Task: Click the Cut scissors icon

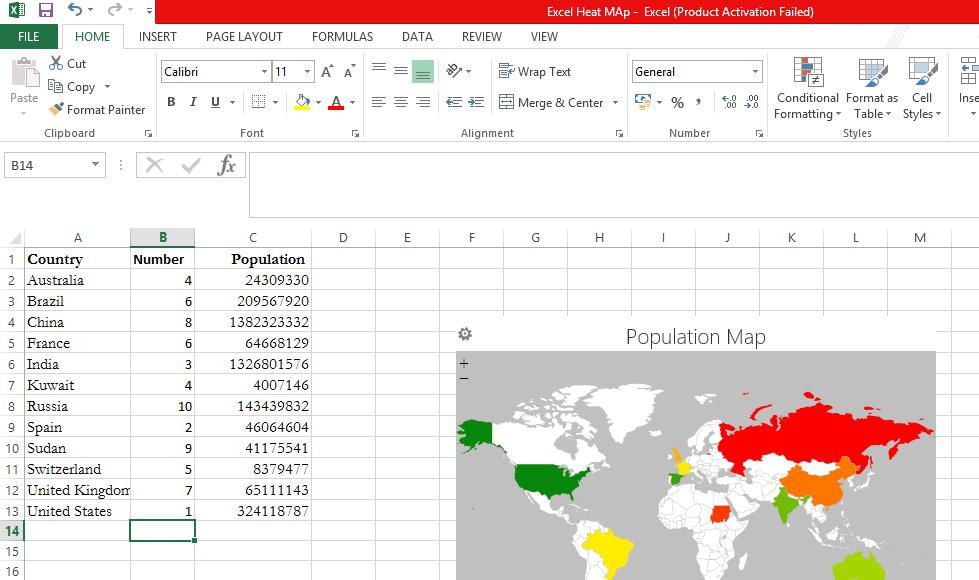Action: click(56, 63)
